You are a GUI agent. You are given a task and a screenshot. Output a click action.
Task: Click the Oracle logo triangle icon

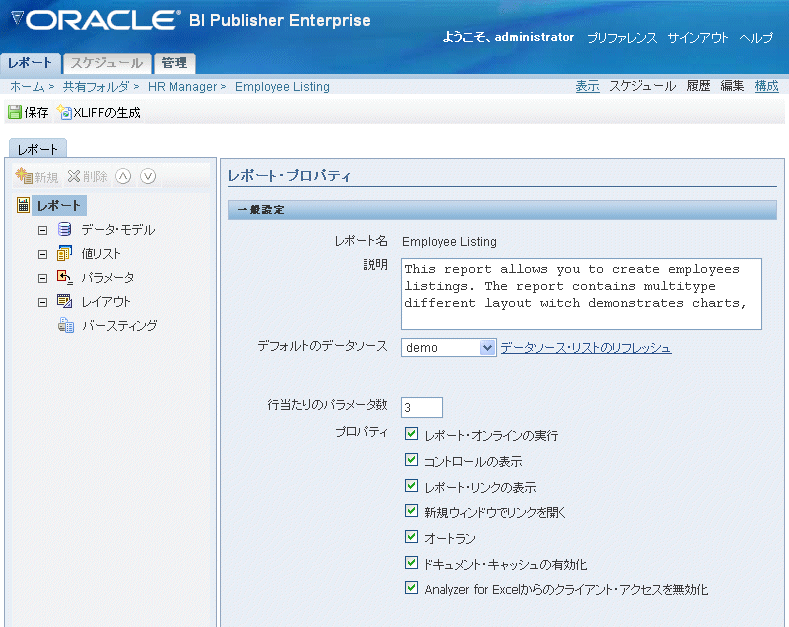pyautogui.click(x=18, y=19)
